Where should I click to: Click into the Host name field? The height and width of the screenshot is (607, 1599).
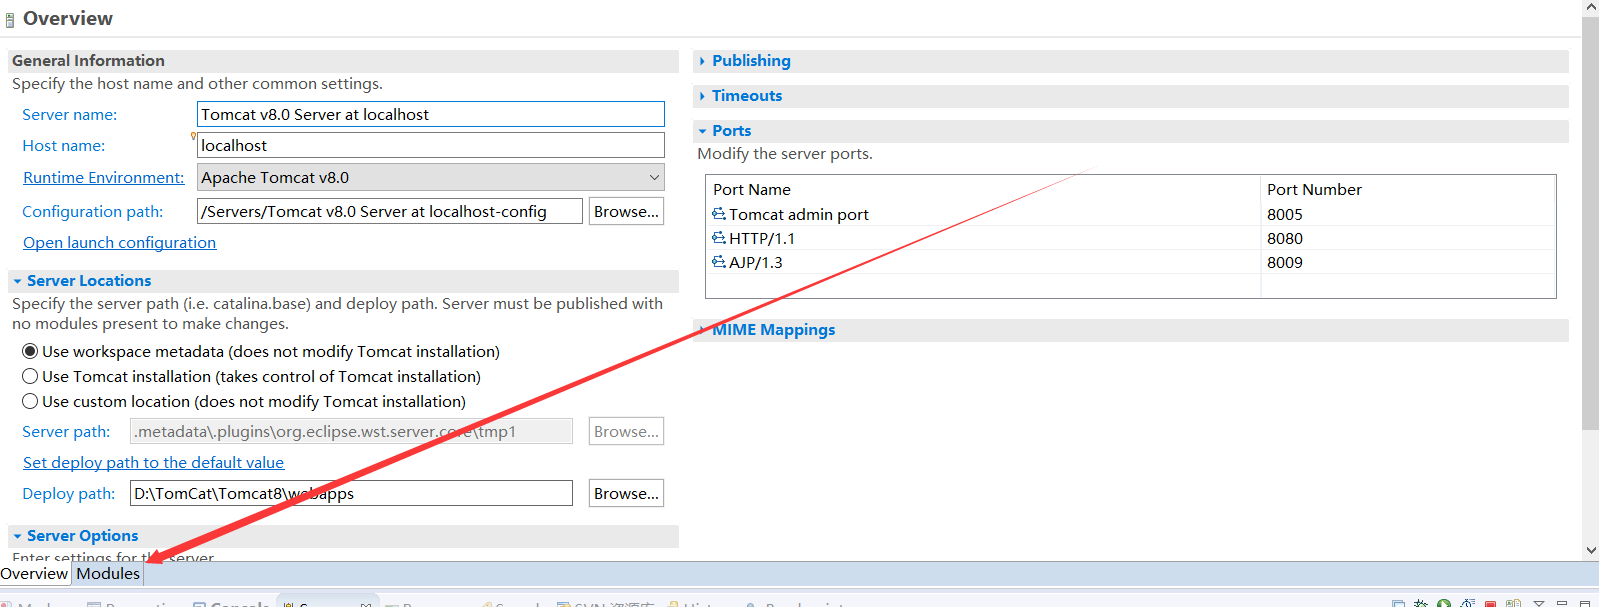click(431, 145)
